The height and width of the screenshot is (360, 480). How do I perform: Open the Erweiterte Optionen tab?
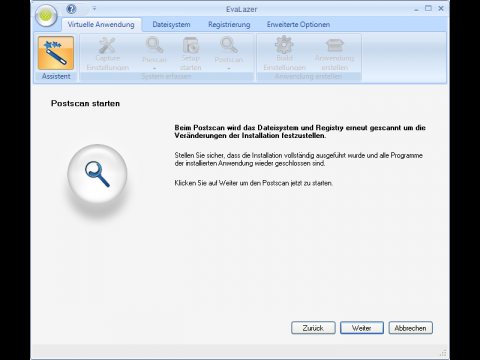298,25
